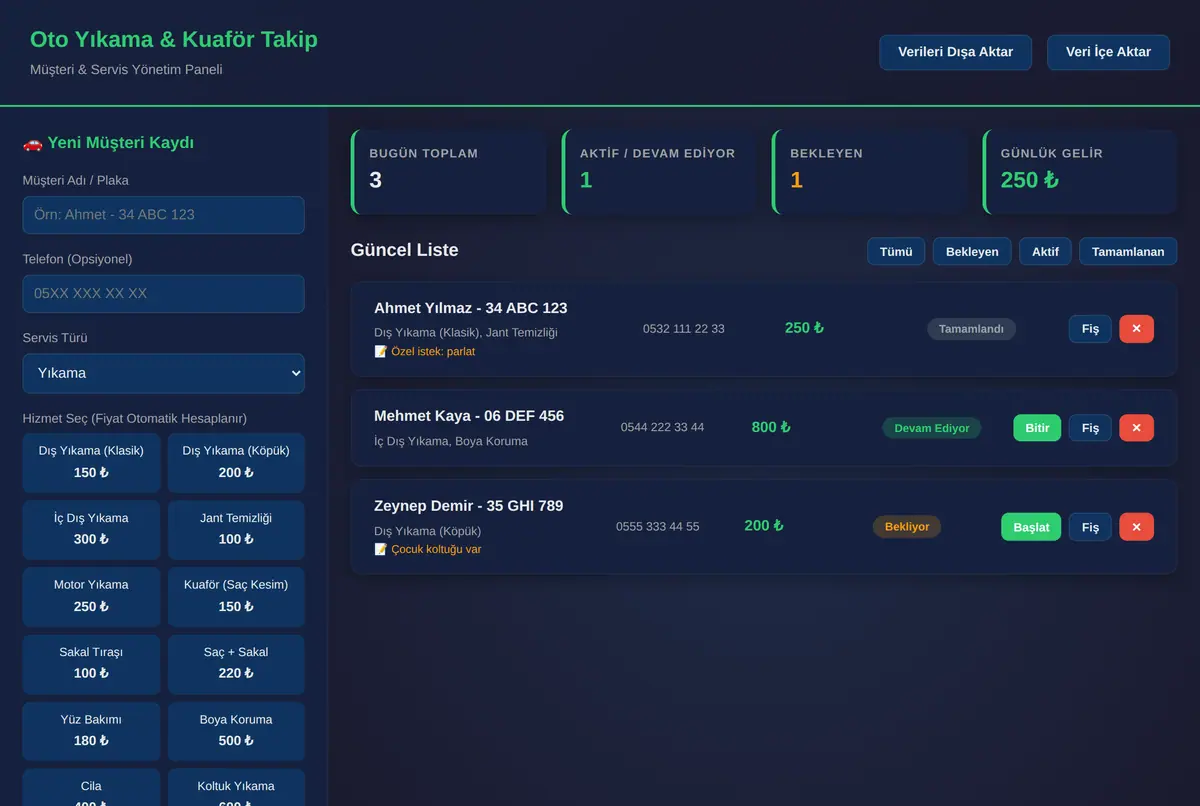The width and height of the screenshot is (1200, 806).
Task: Click the Bugün Toplam stat card
Action: (x=448, y=171)
